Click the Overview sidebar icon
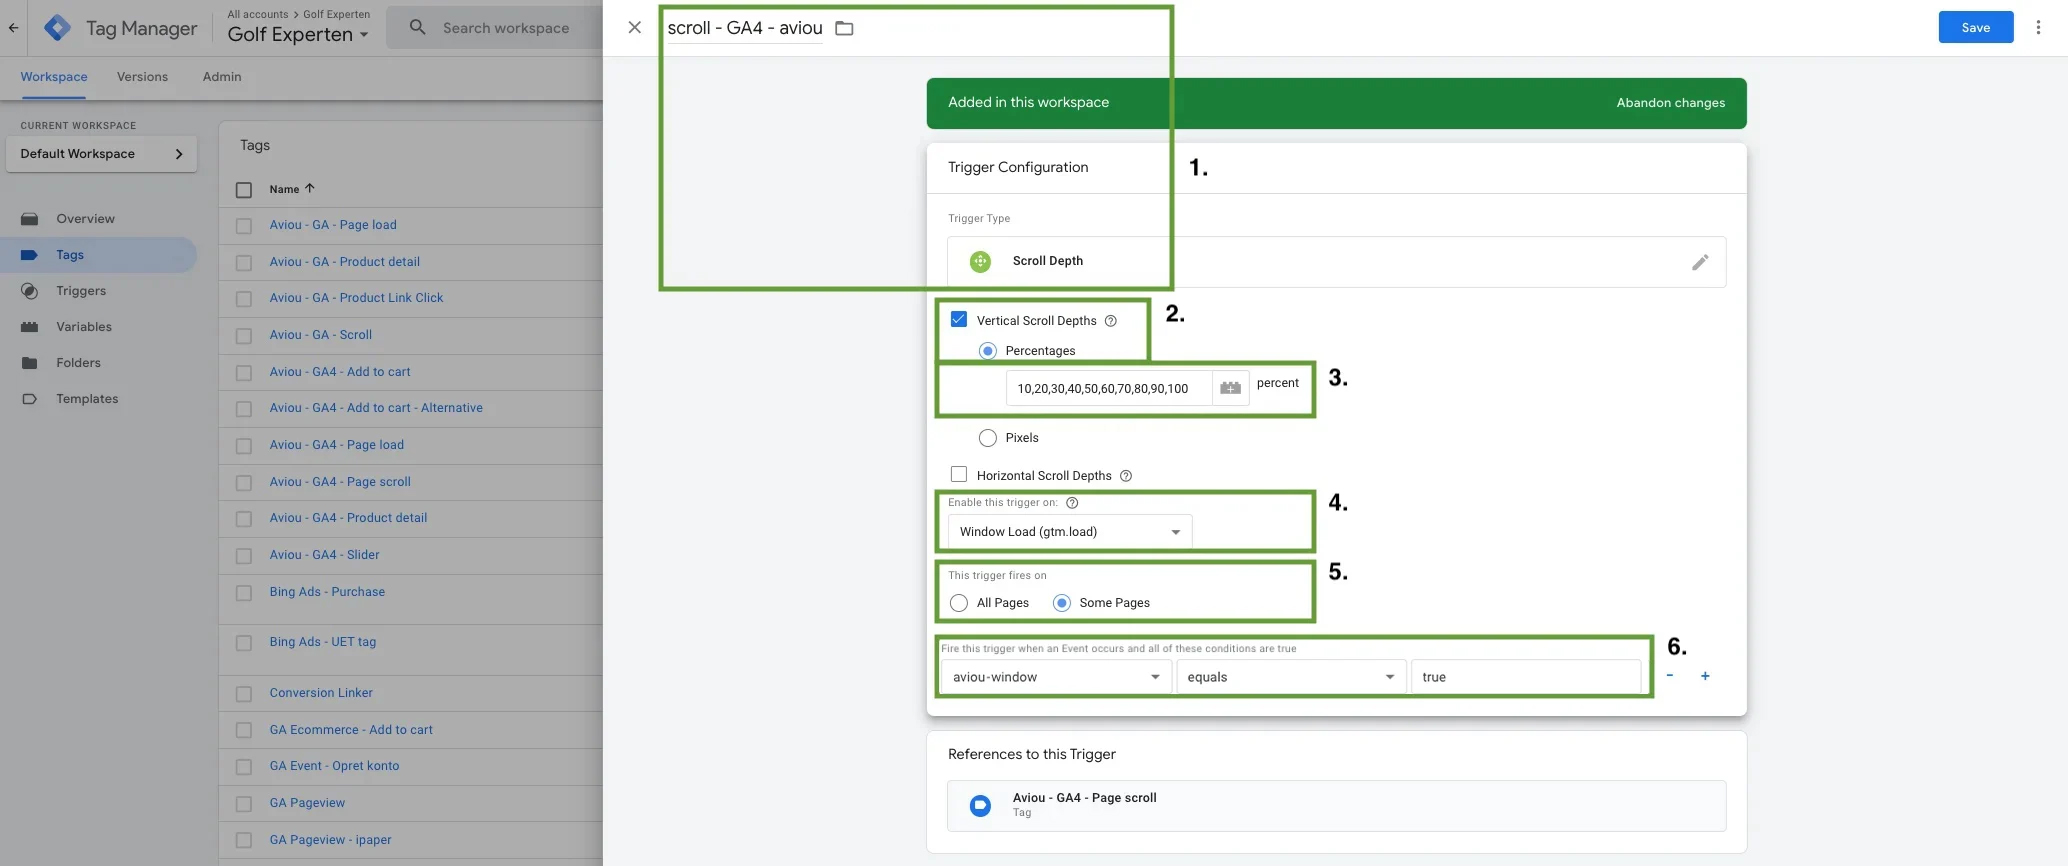Image resolution: width=2068 pixels, height=866 pixels. [x=30, y=219]
